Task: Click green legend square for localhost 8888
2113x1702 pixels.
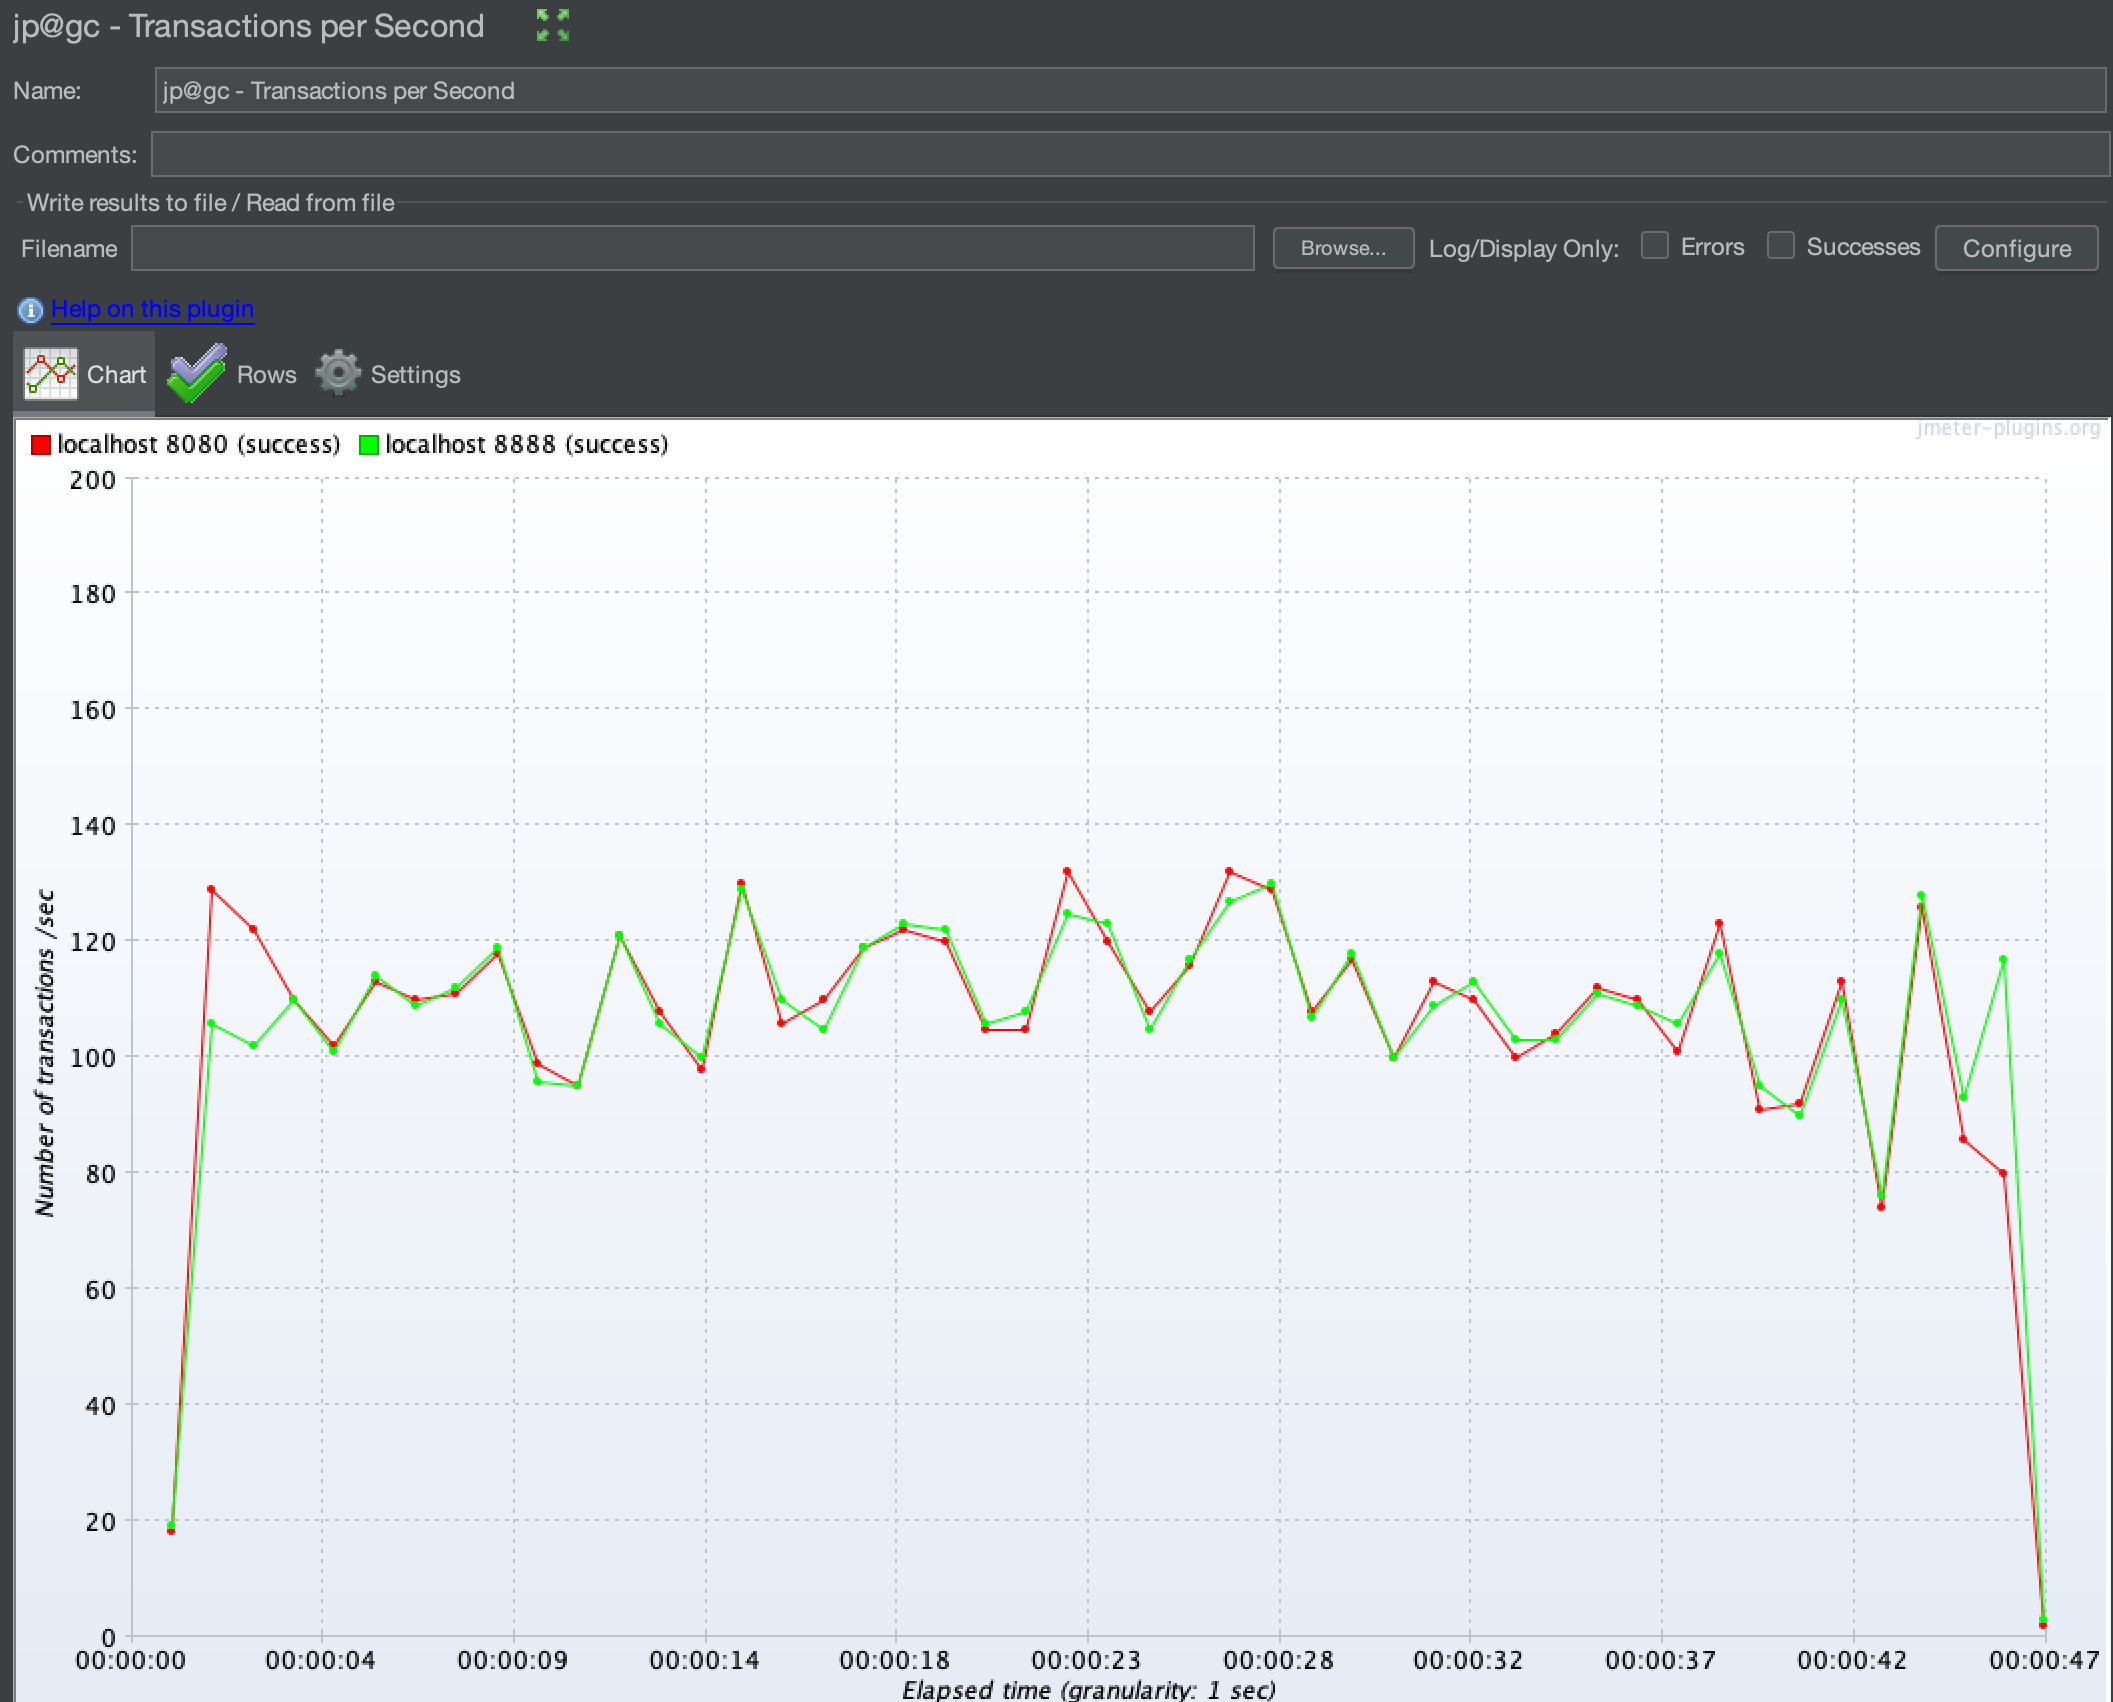Action: pos(369,445)
